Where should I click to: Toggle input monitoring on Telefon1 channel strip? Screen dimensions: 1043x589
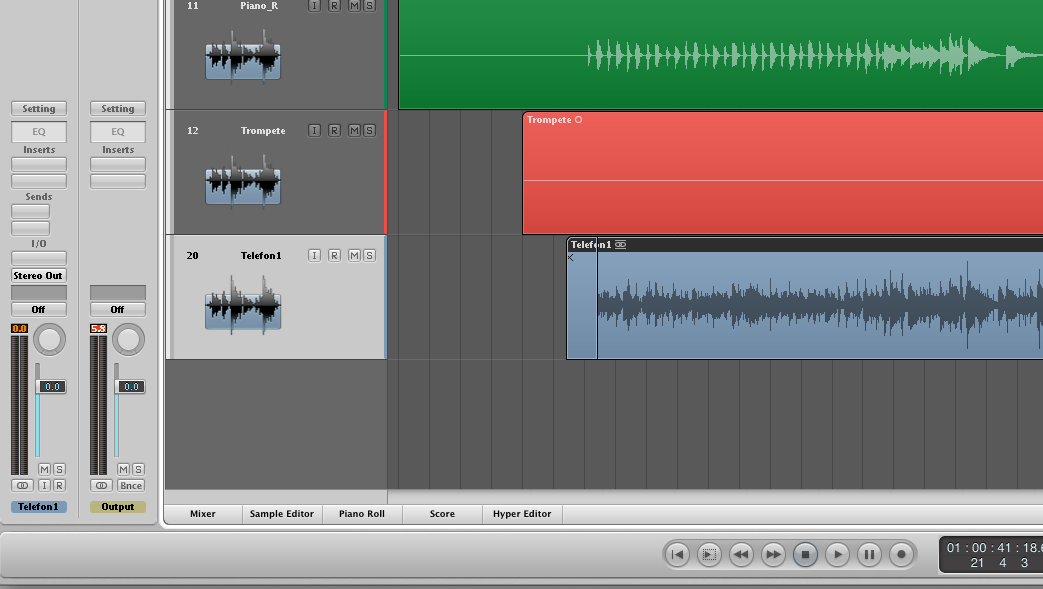point(45,486)
